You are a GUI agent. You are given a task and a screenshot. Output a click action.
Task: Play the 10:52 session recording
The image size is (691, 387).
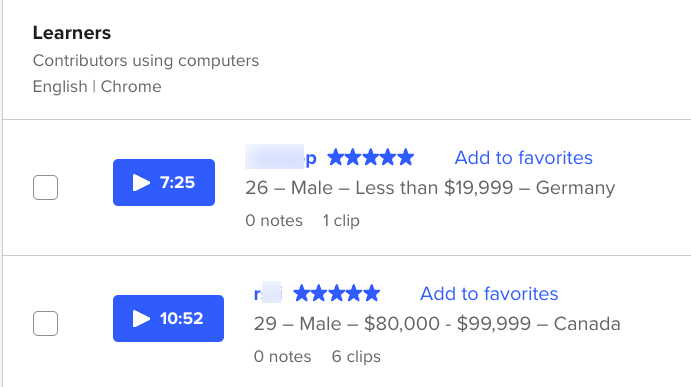point(168,318)
